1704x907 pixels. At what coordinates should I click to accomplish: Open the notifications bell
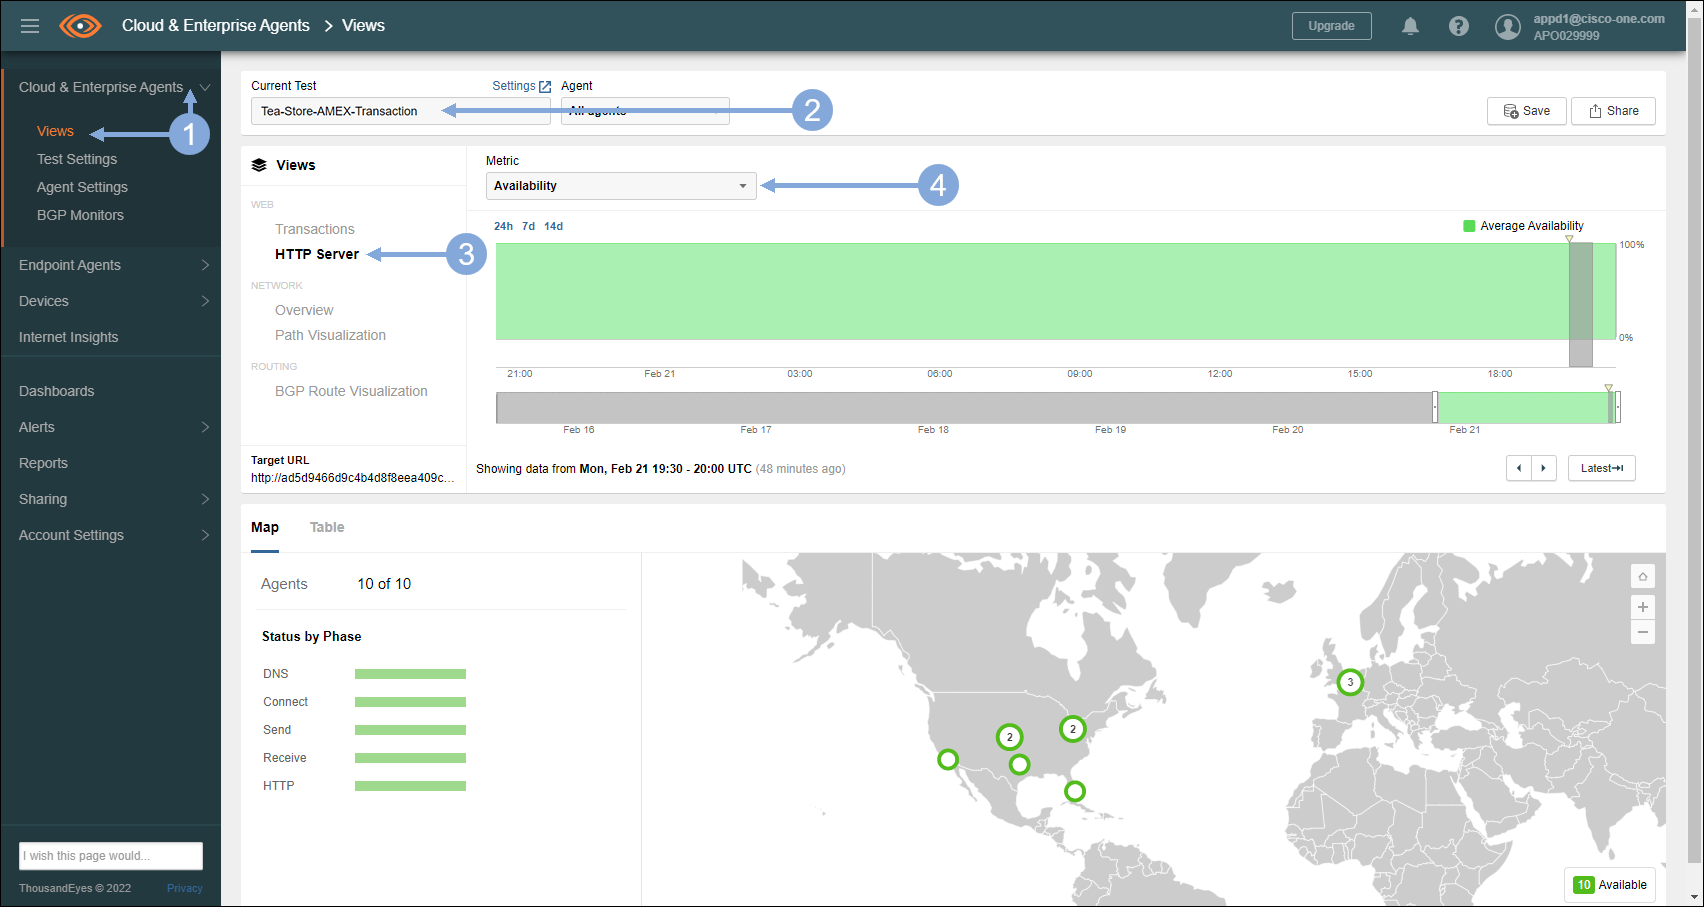pos(1410,26)
